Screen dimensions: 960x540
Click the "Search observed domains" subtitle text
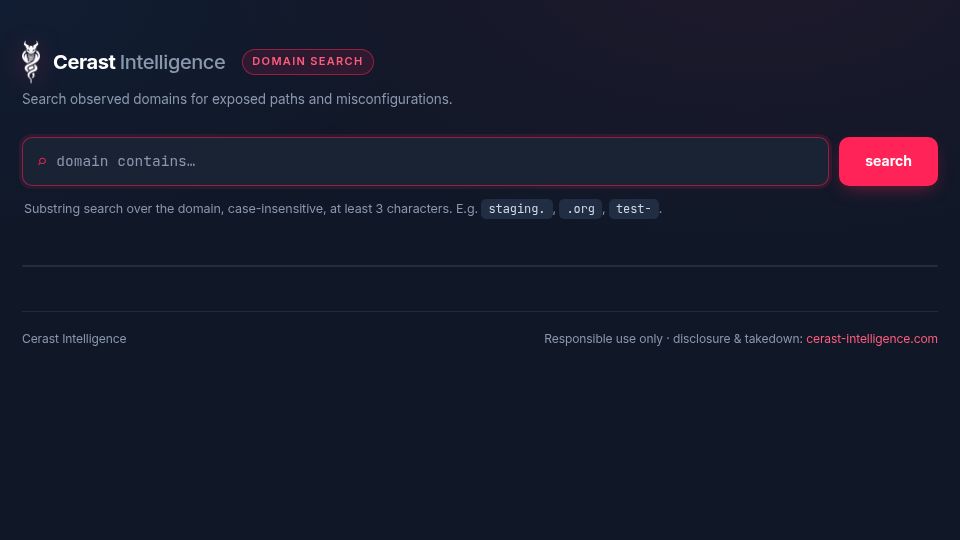click(237, 99)
